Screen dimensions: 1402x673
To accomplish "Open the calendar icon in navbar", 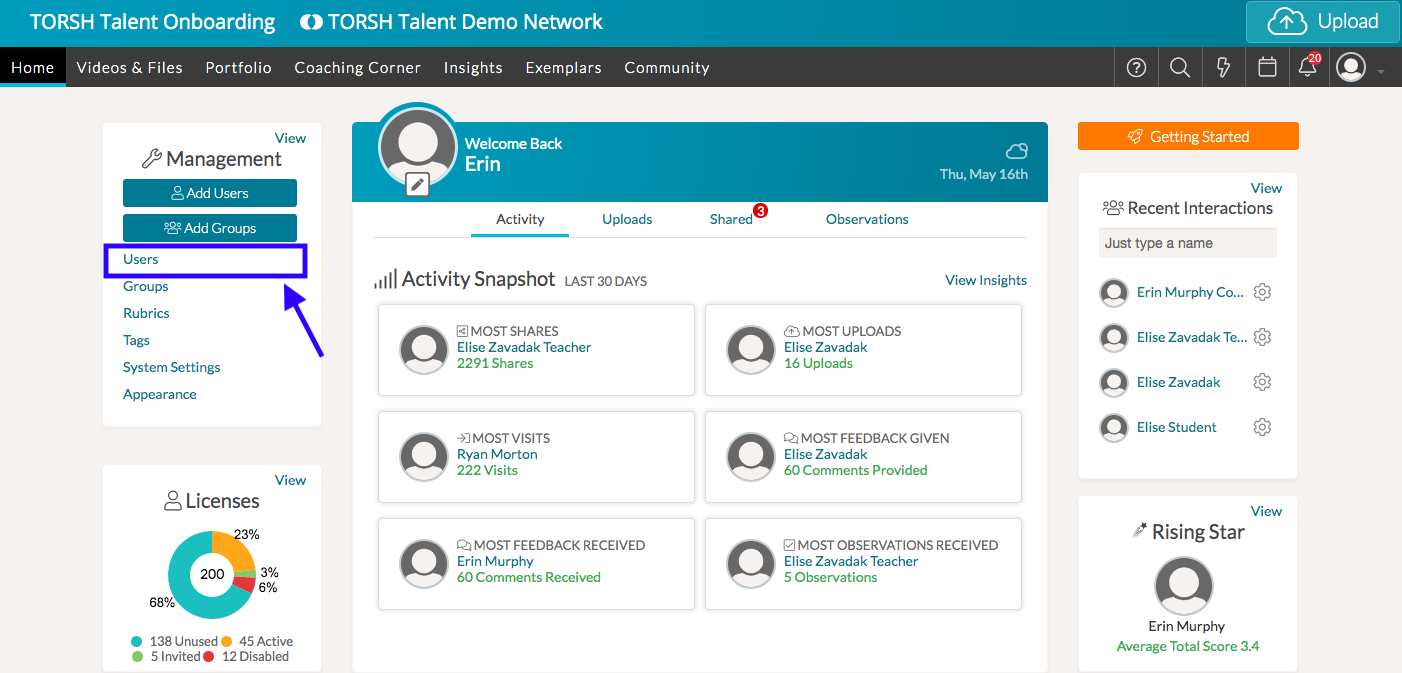I will 1267,68.
